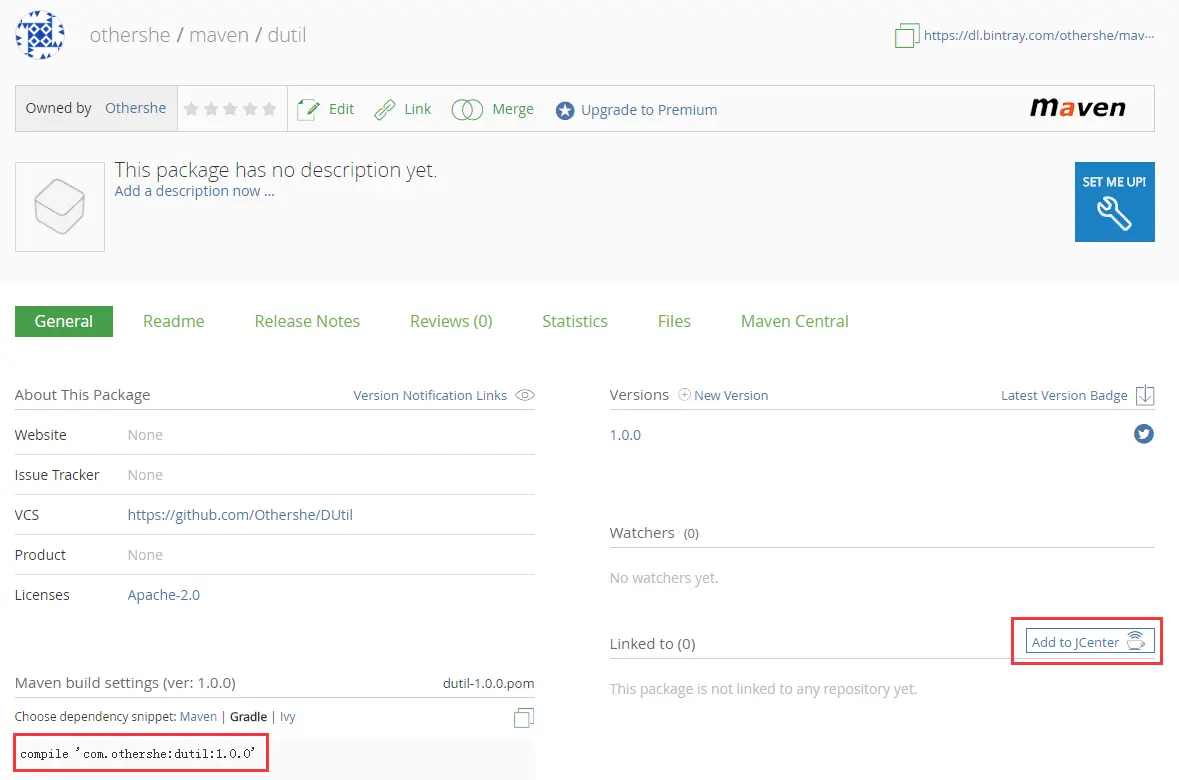Click 'About This Package' heading
The height and width of the screenshot is (780, 1179).
pyautogui.click(x=83, y=395)
